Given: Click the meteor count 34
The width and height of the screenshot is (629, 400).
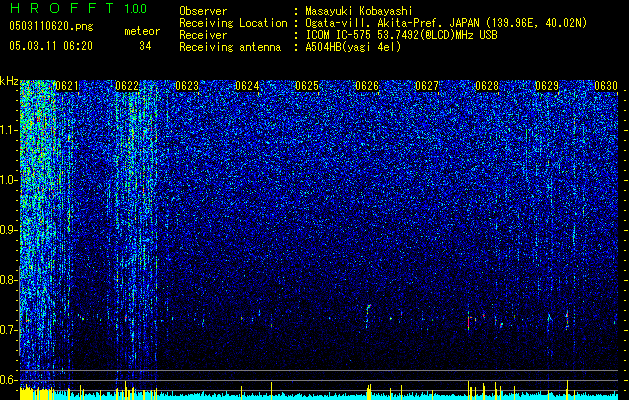Looking at the screenshot, I should click(145, 46).
